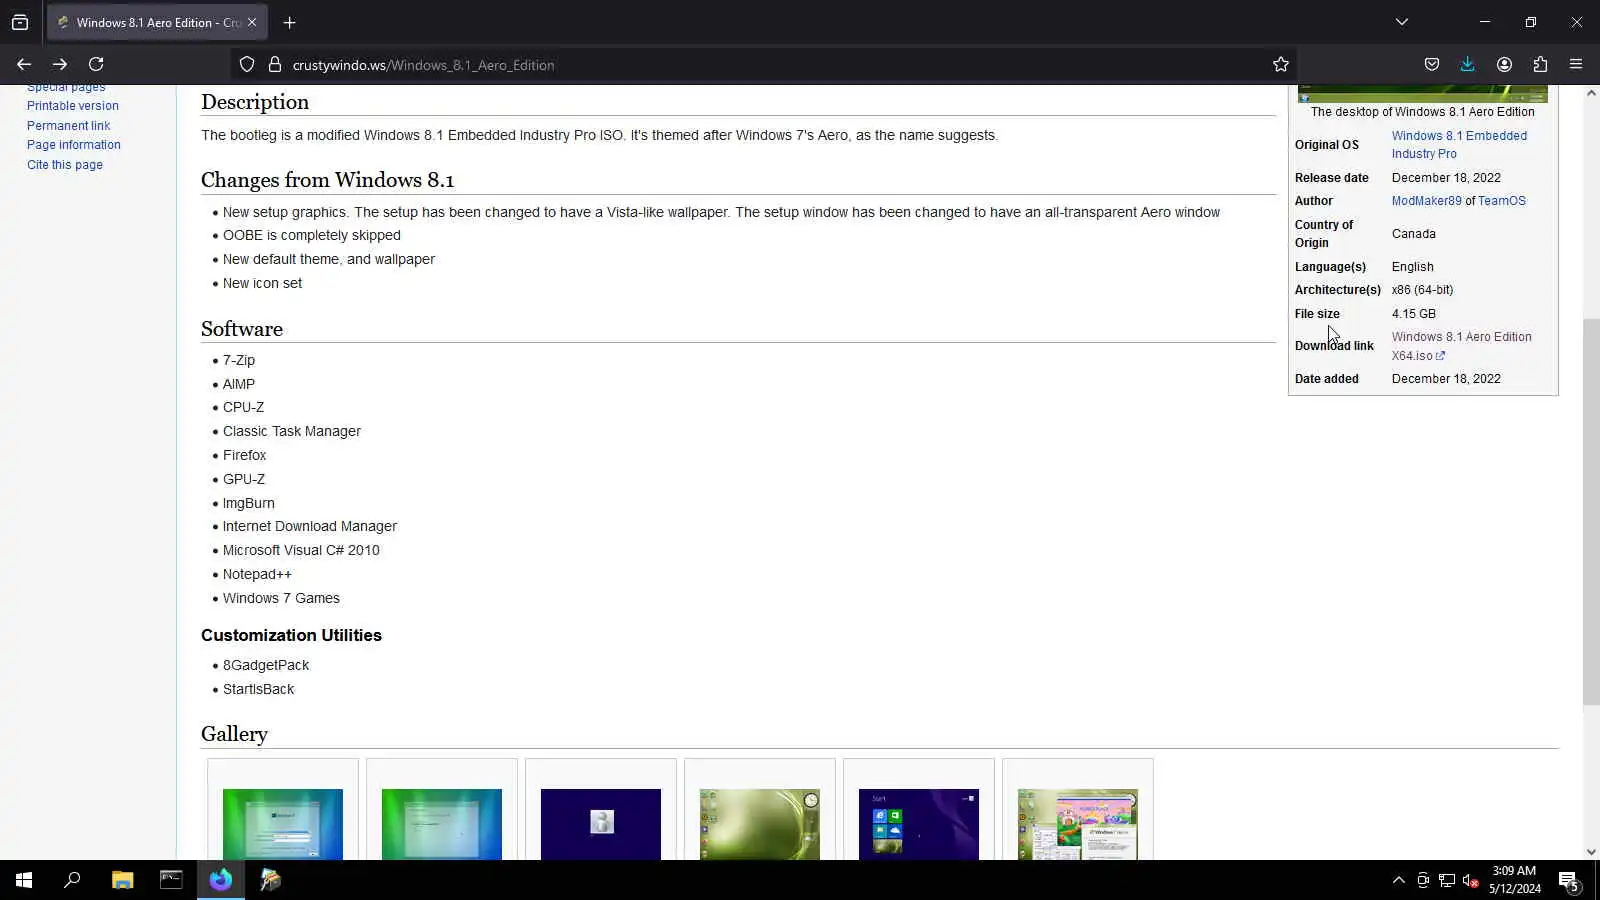Save page to Pocket

click(1432, 64)
